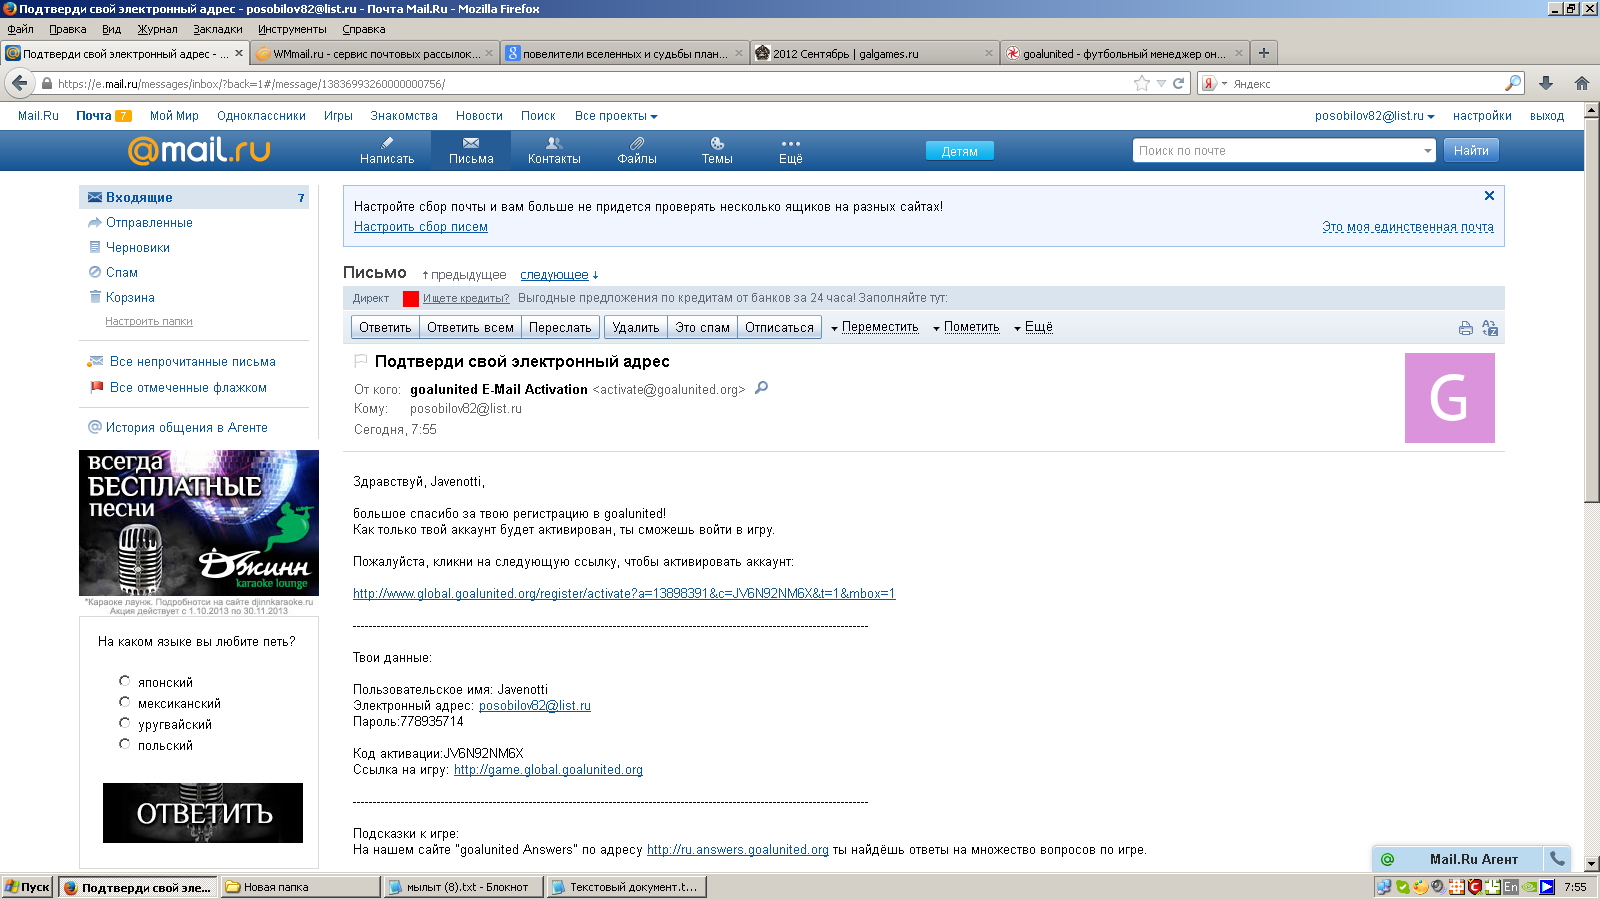1600x900 pixels.
Task: Open the Спам folder
Action: tap(122, 272)
